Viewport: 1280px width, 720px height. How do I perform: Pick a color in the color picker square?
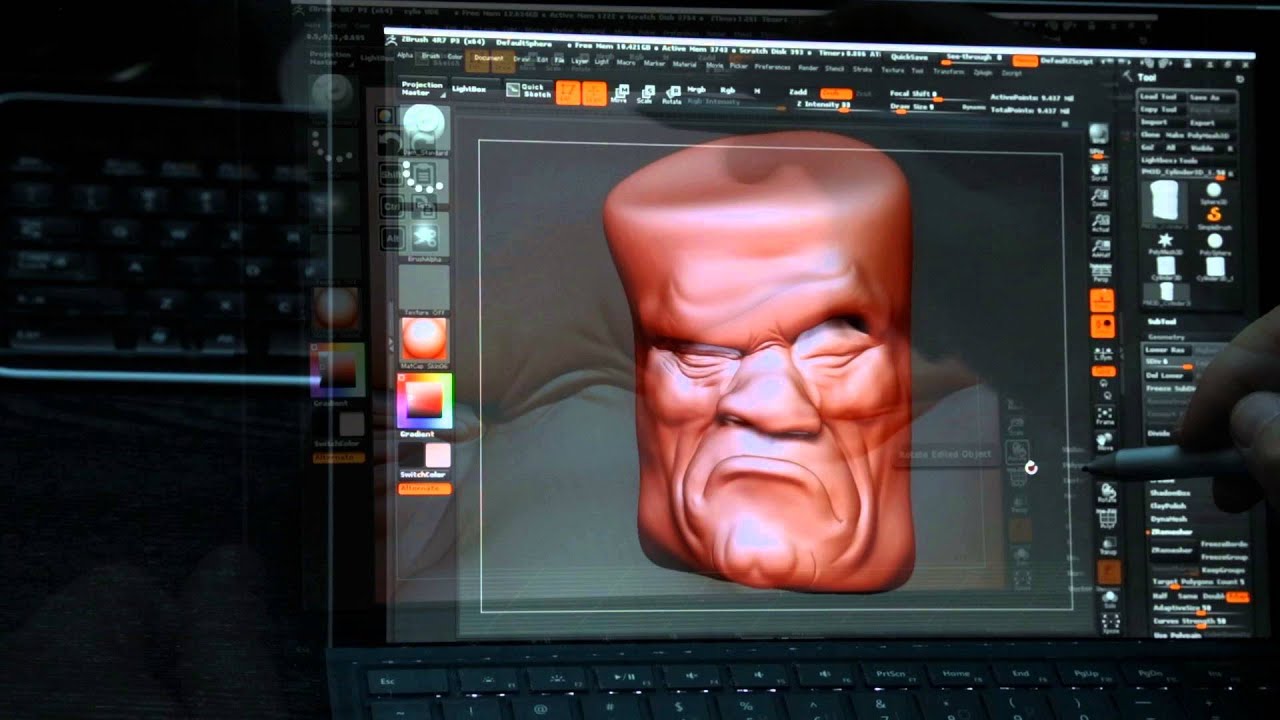tap(424, 400)
